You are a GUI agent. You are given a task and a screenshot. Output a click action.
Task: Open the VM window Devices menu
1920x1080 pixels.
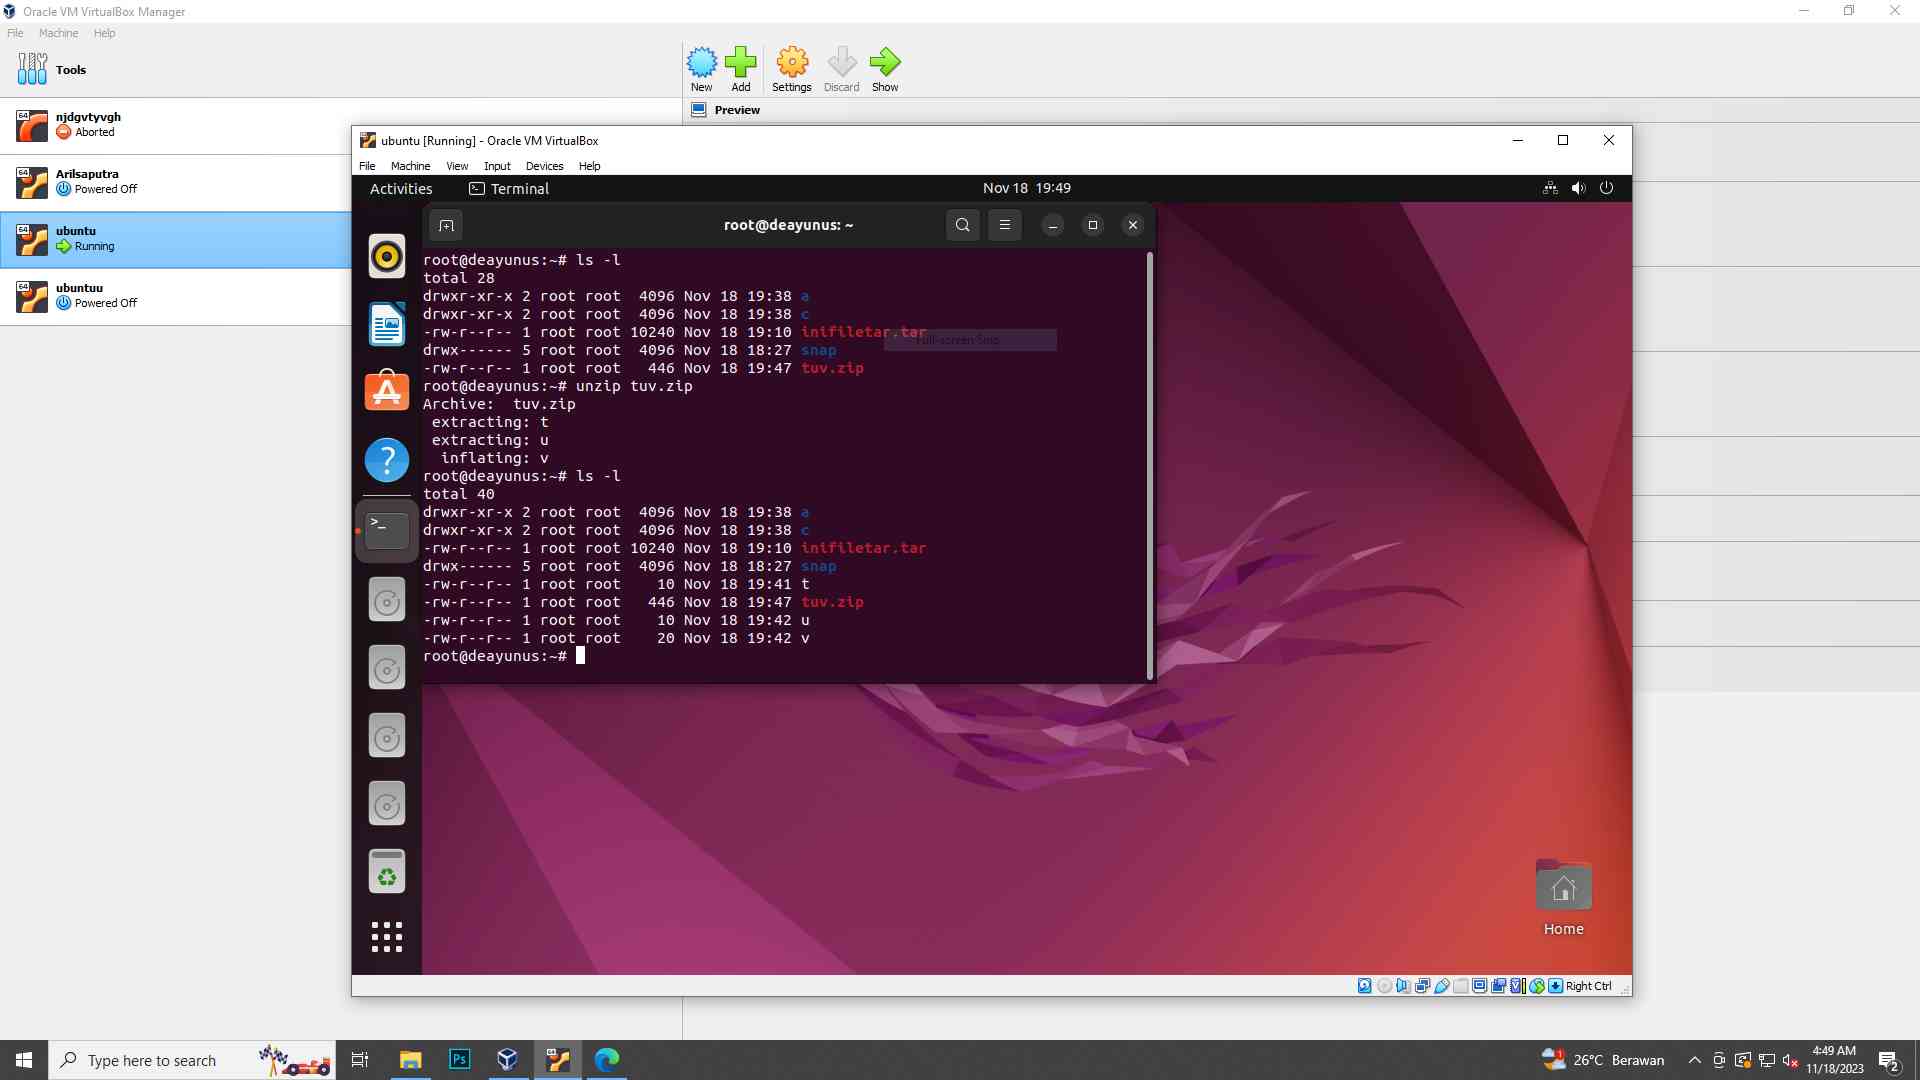(x=544, y=166)
